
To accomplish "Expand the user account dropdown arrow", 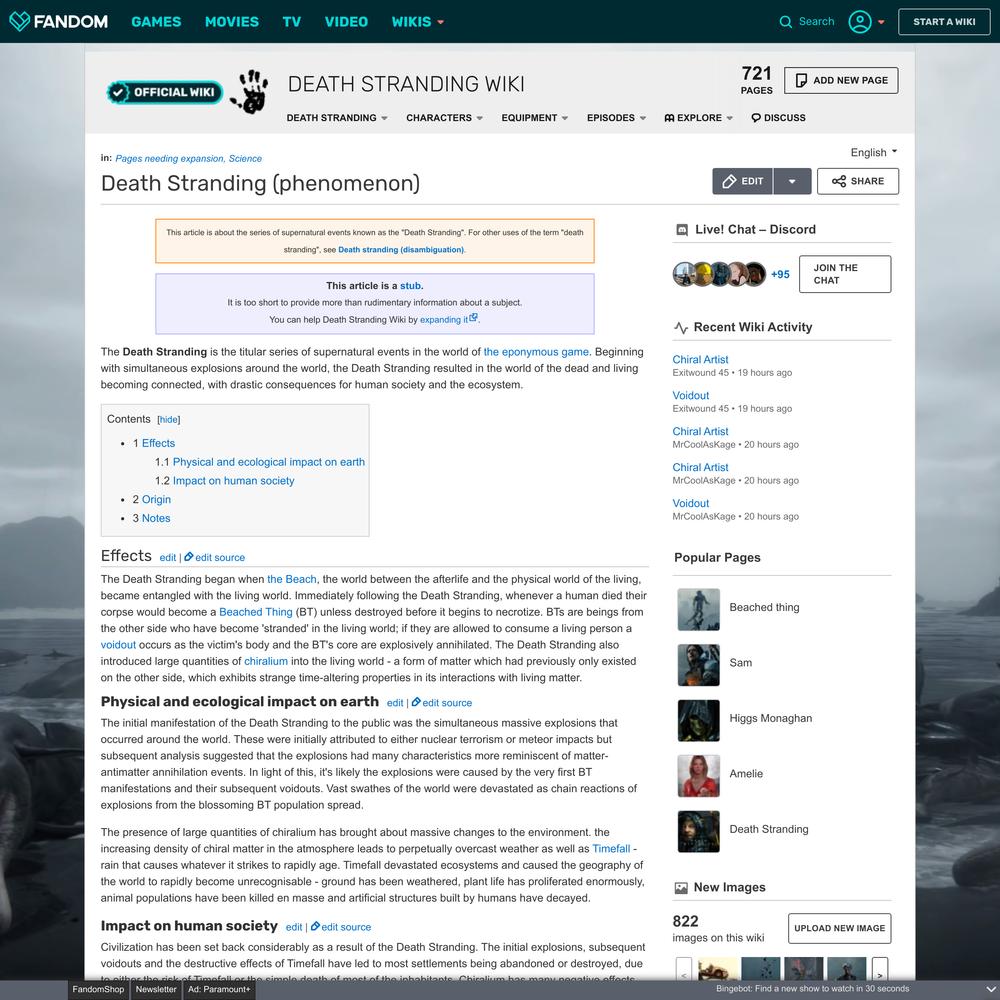I will [x=881, y=22].
